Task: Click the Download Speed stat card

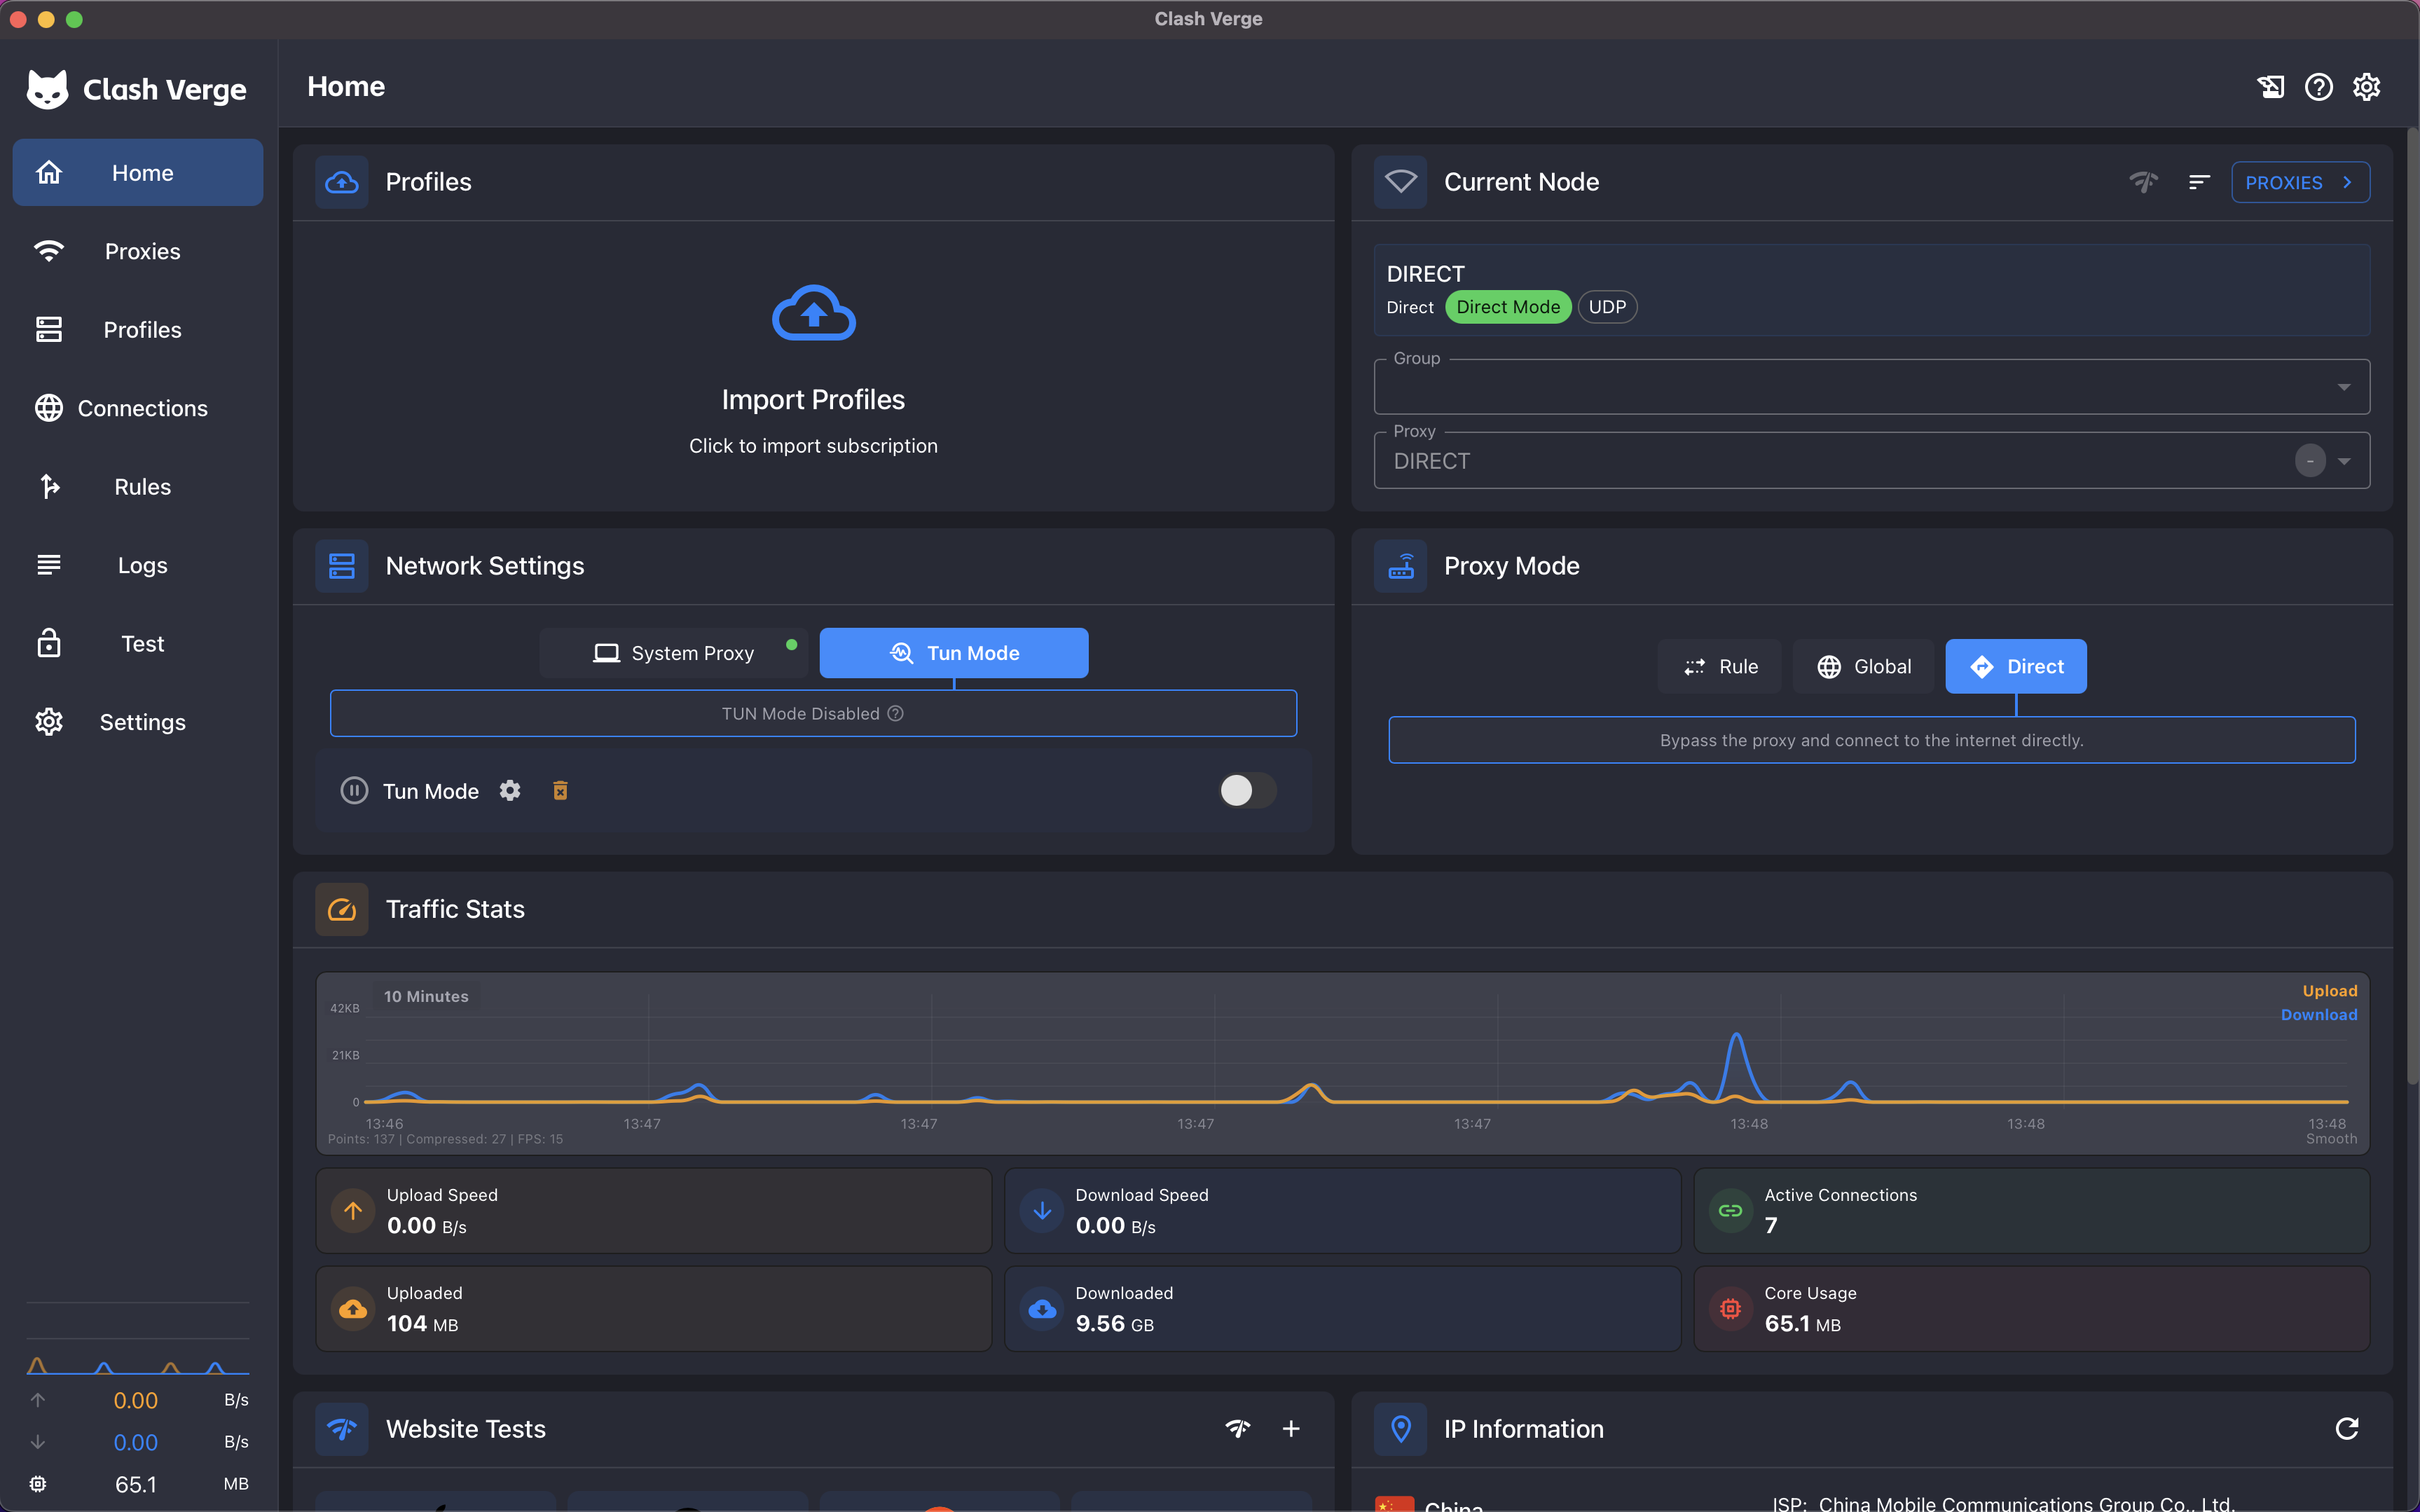Action: (x=1342, y=1211)
